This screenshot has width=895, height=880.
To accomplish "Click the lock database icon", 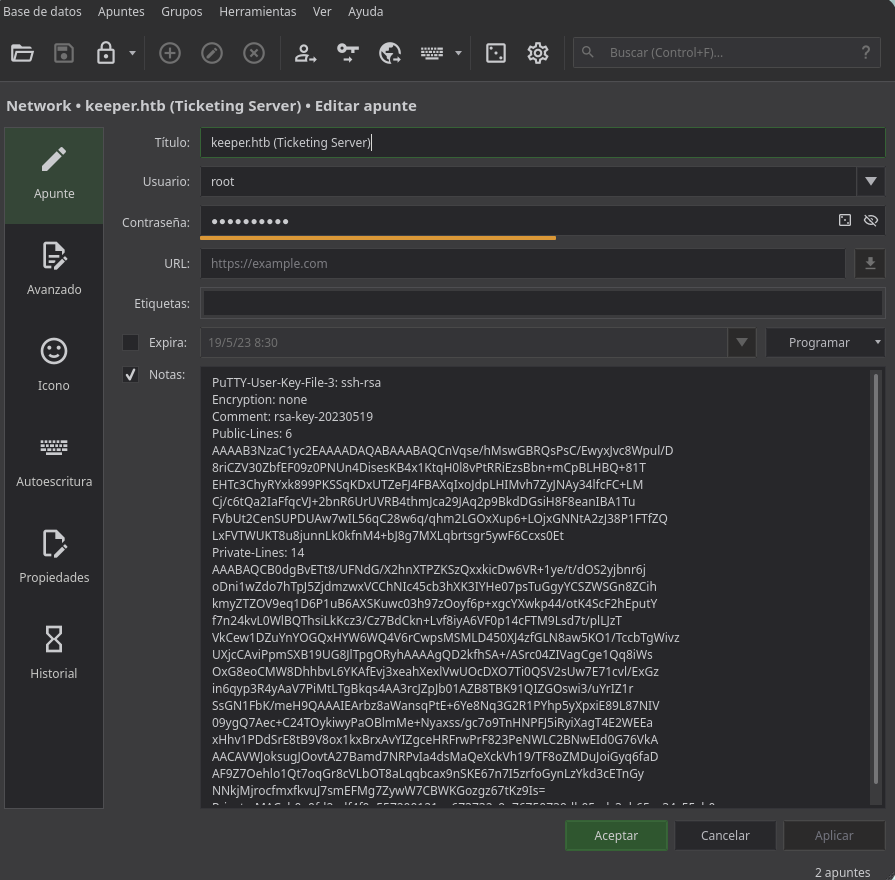I will click(x=106, y=53).
